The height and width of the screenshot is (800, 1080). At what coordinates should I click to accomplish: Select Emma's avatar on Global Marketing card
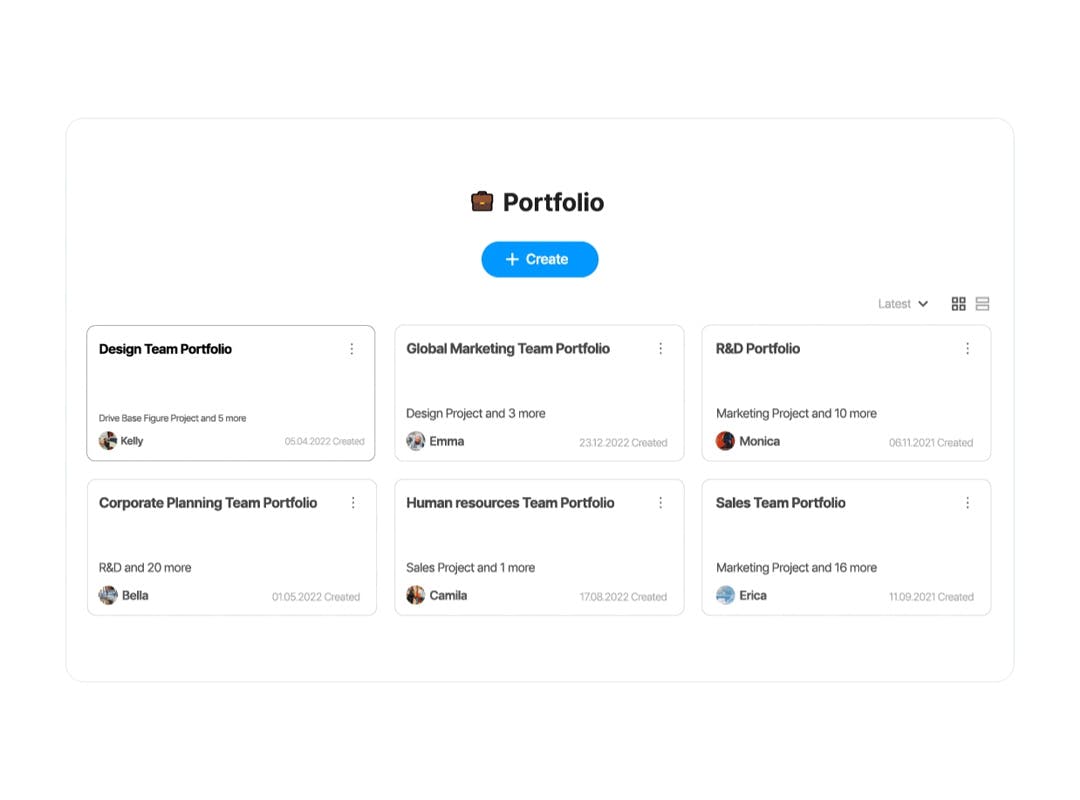click(415, 441)
